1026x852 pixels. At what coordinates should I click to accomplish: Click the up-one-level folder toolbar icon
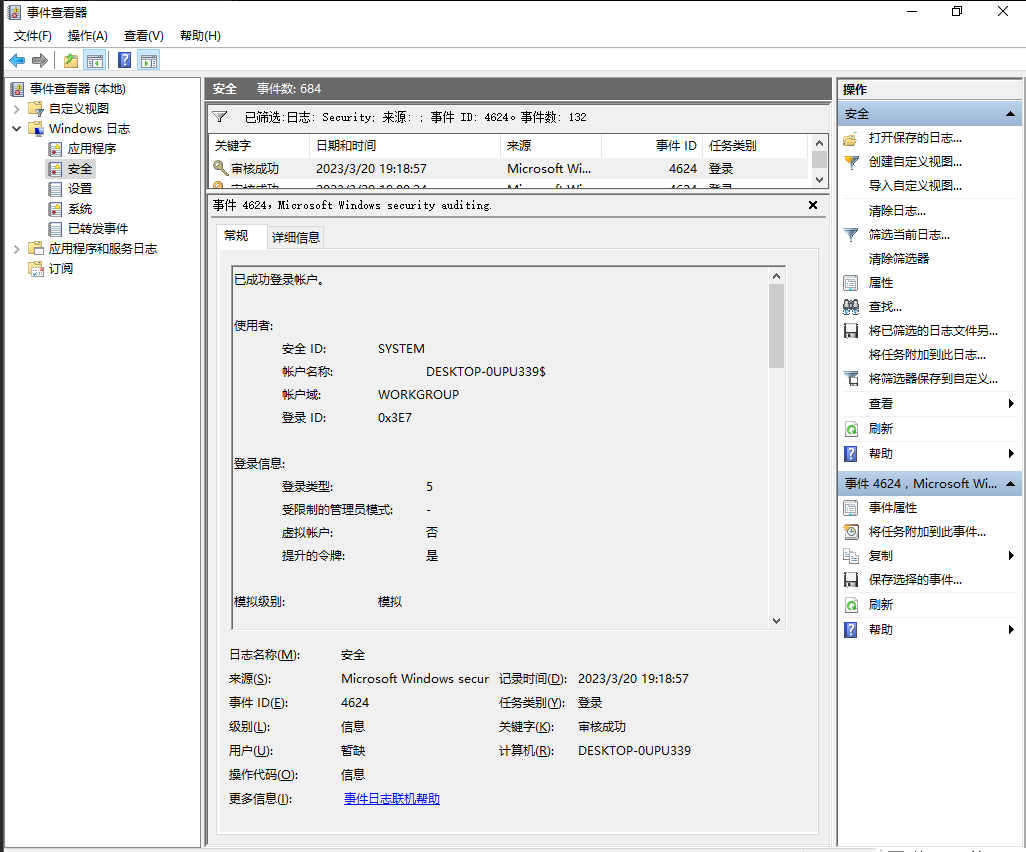(x=71, y=61)
